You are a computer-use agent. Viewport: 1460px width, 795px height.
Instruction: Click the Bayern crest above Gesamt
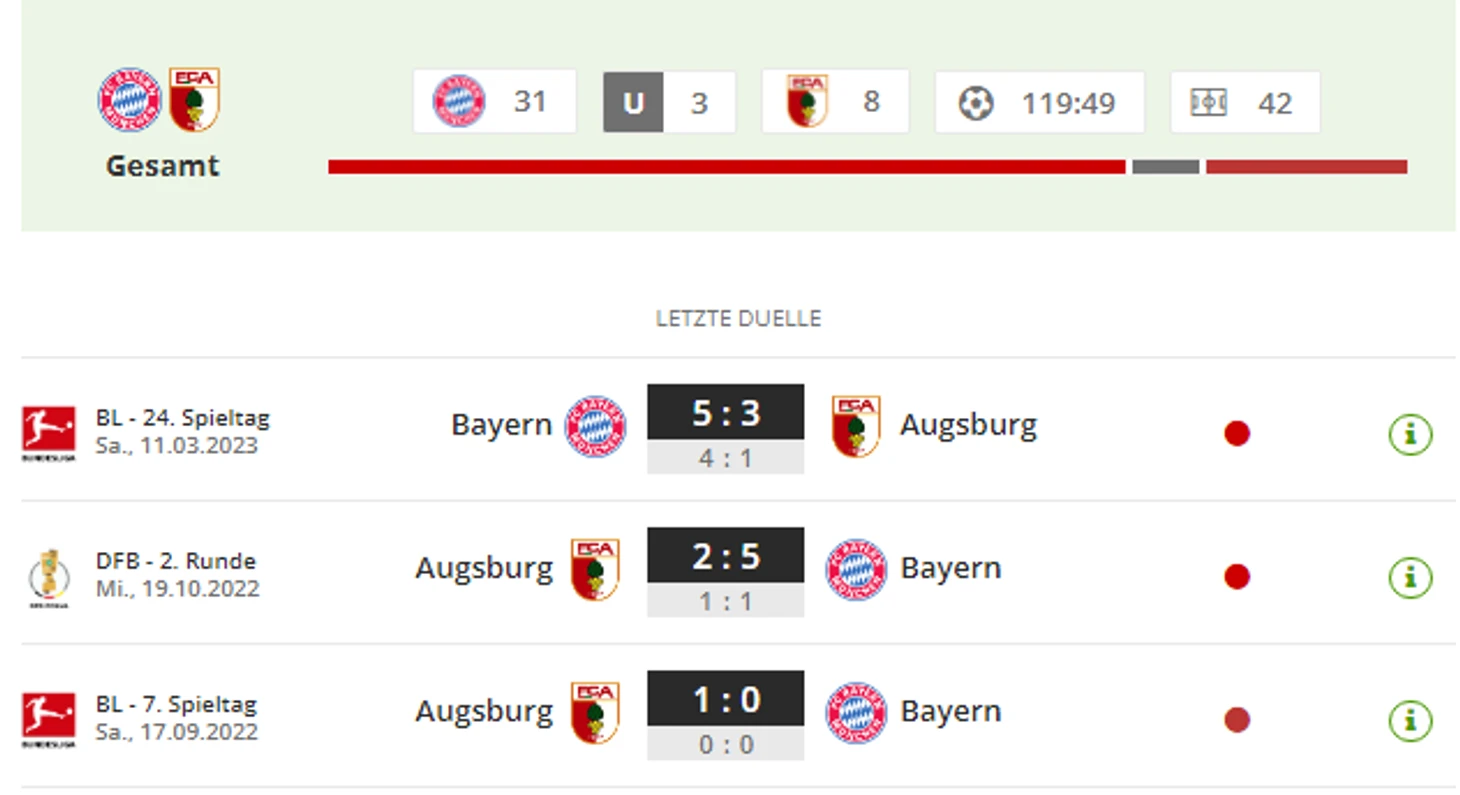tap(129, 99)
